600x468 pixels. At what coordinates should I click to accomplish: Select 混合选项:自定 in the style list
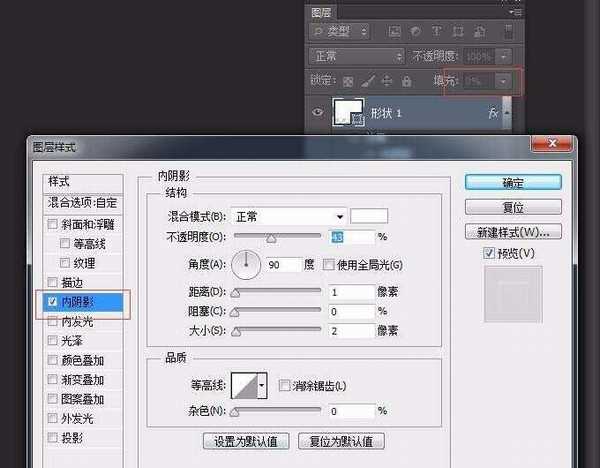[83, 202]
